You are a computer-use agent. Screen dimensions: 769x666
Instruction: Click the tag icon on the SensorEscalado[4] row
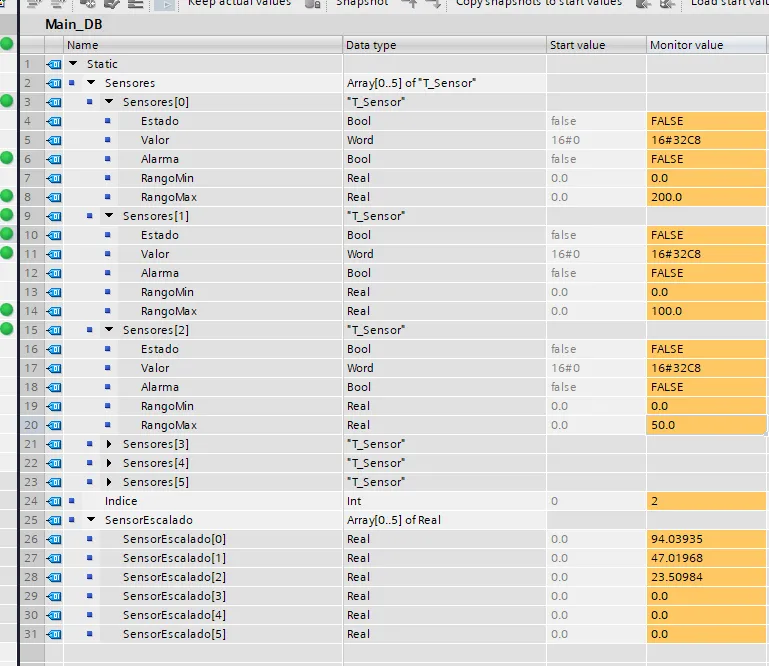coord(54,615)
